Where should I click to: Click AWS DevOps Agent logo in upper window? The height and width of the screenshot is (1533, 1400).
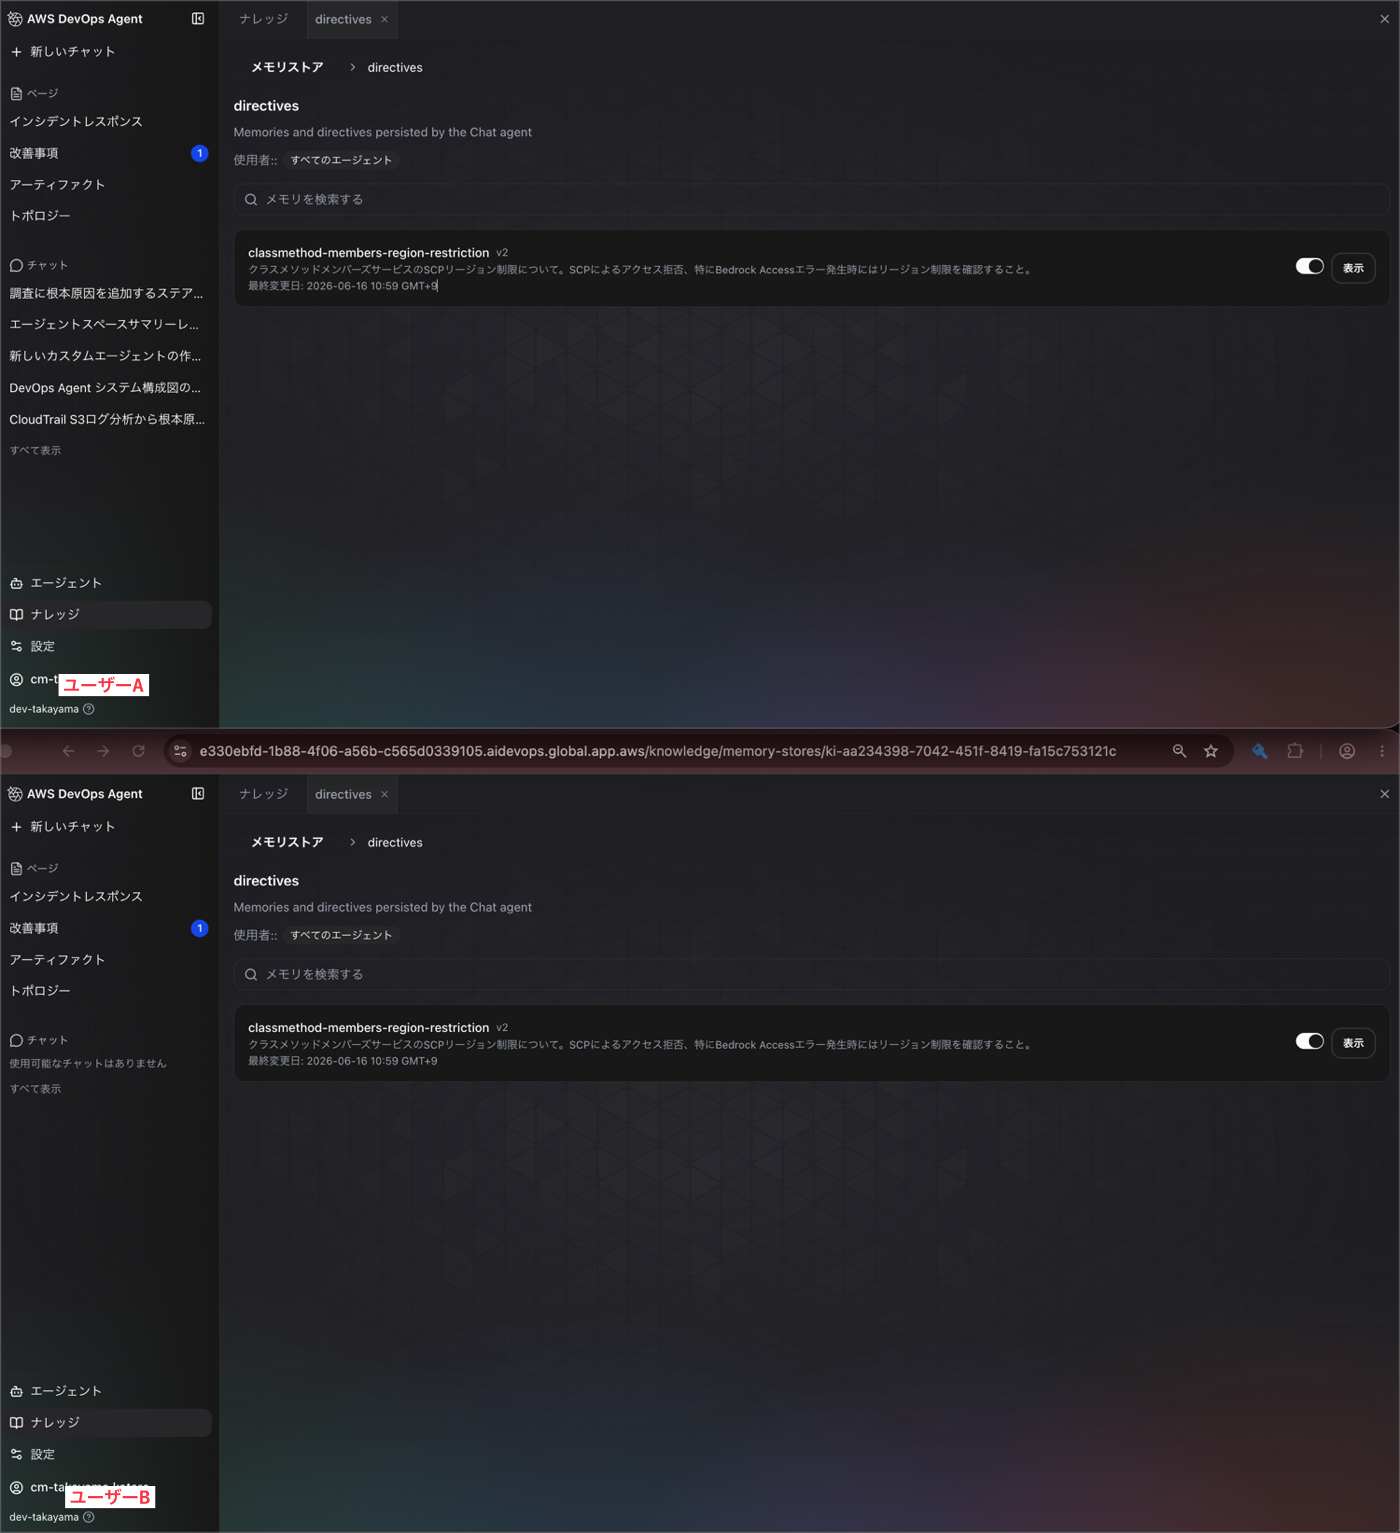coord(15,19)
